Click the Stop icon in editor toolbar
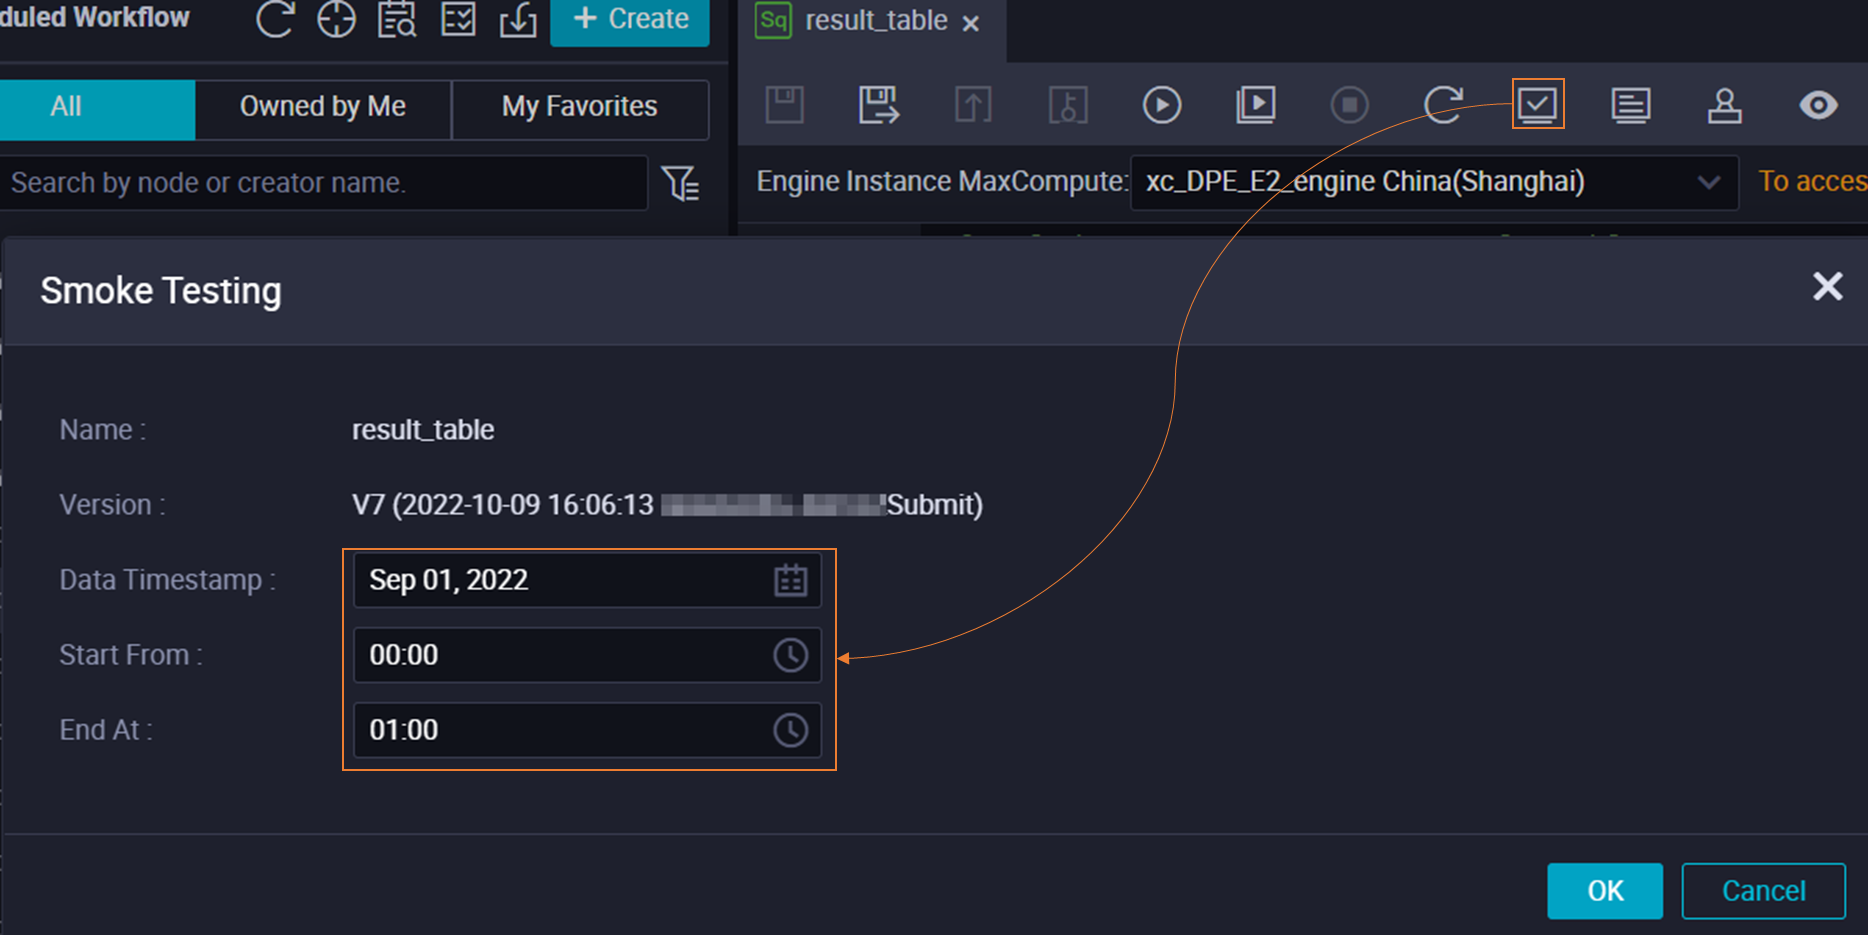1868x935 pixels. point(1350,105)
